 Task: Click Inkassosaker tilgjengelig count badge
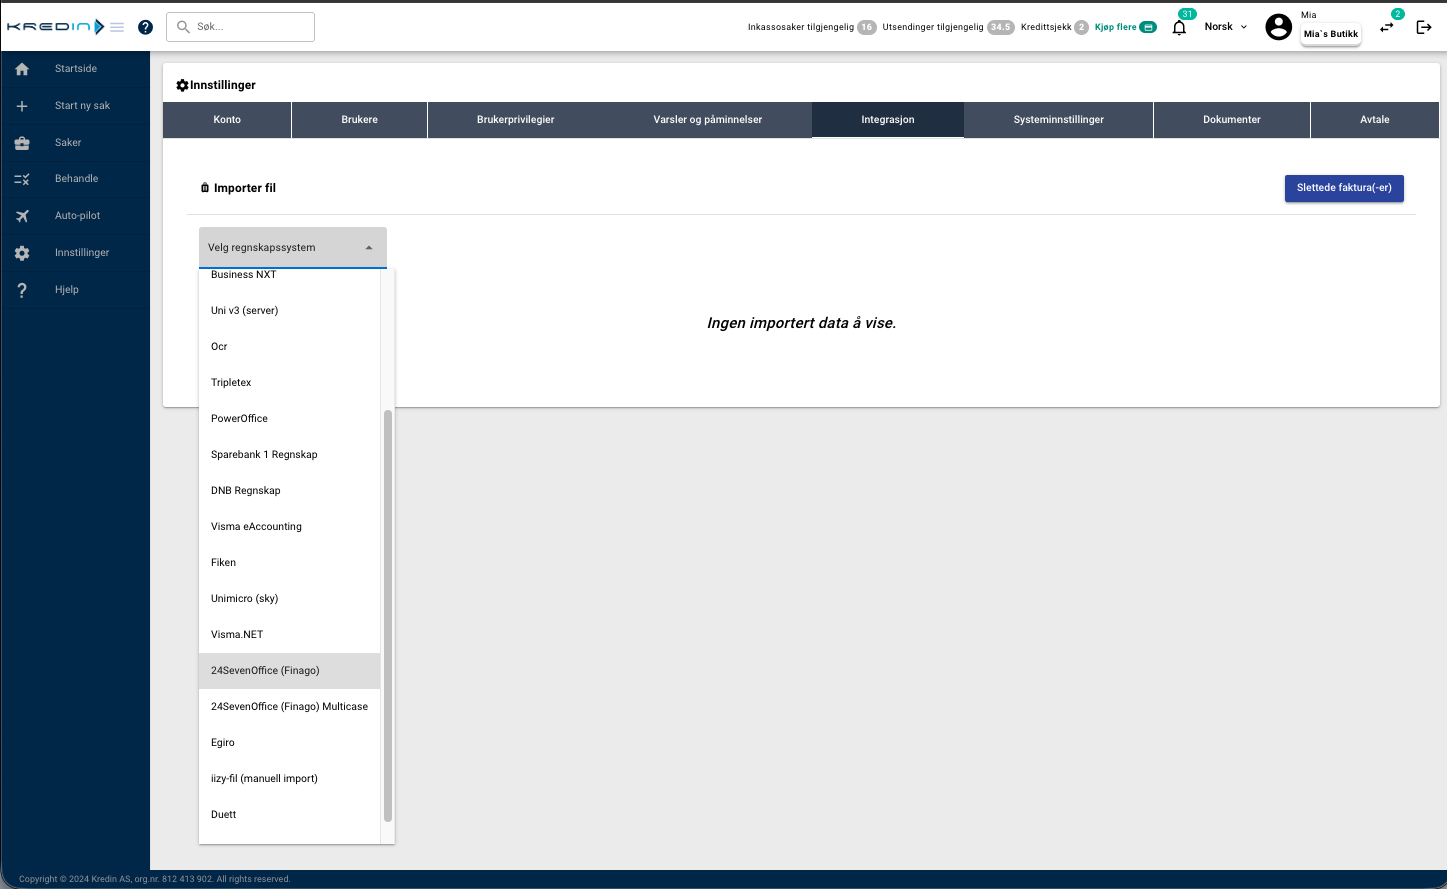[867, 27]
